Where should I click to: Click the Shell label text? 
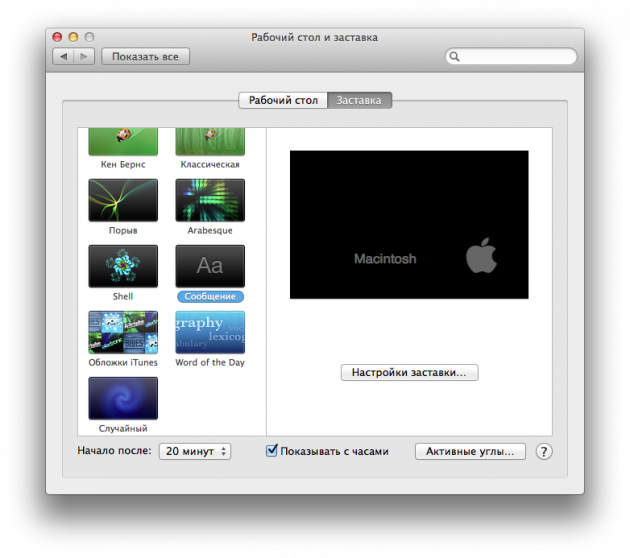click(x=123, y=296)
